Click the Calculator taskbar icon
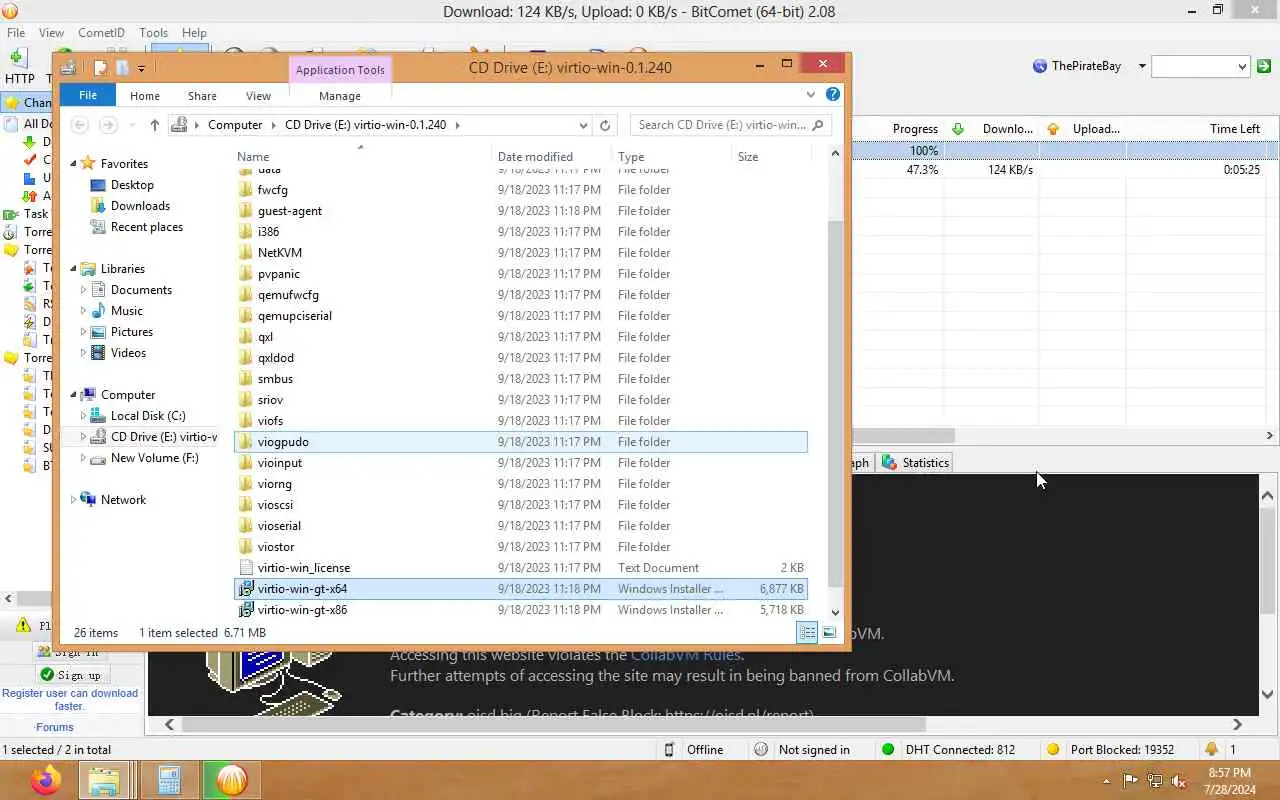Image resolution: width=1280 pixels, height=800 pixels. tap(168, 780)
